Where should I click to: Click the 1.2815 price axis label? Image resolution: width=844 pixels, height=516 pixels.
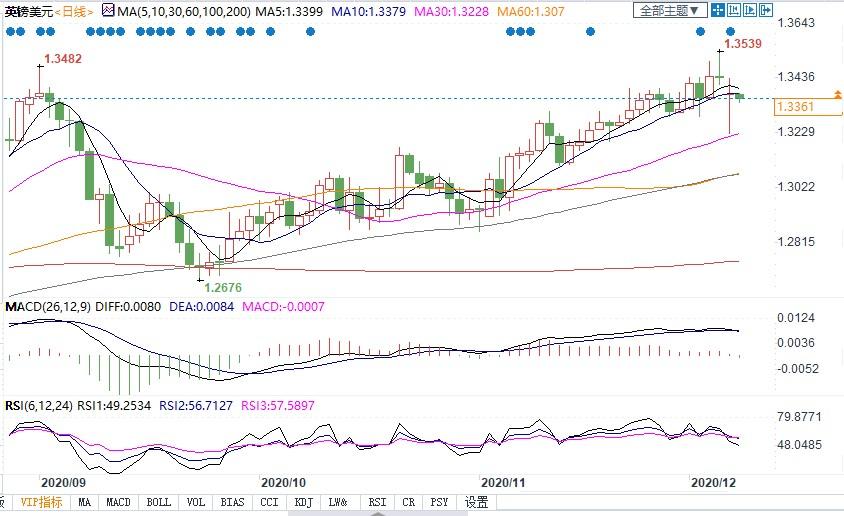[x=796, y=242]
